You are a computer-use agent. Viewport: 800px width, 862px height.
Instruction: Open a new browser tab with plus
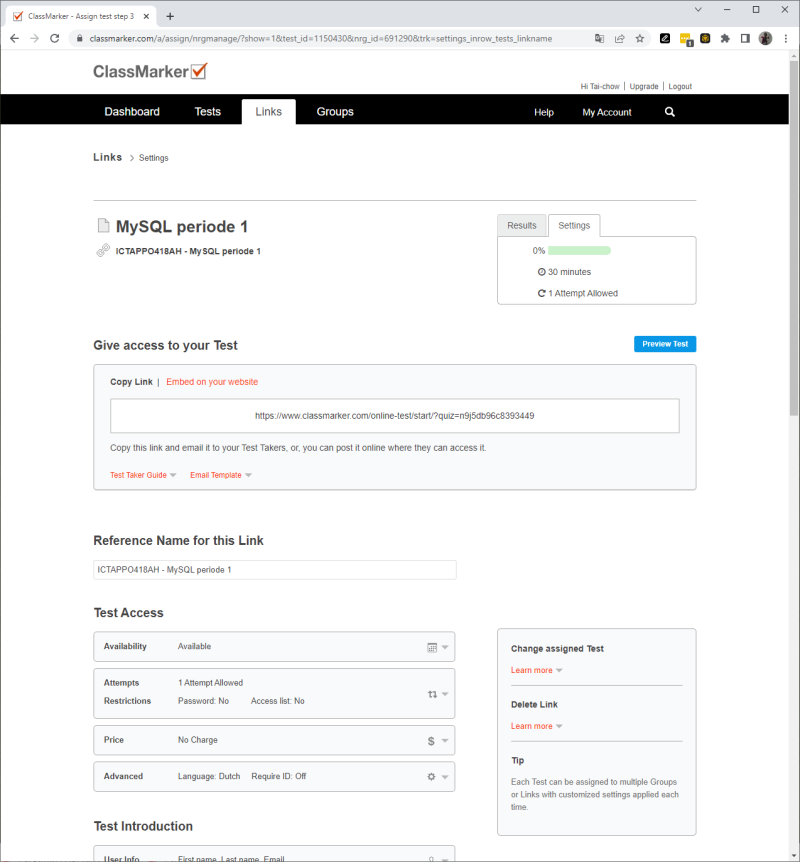pos(170,16)
